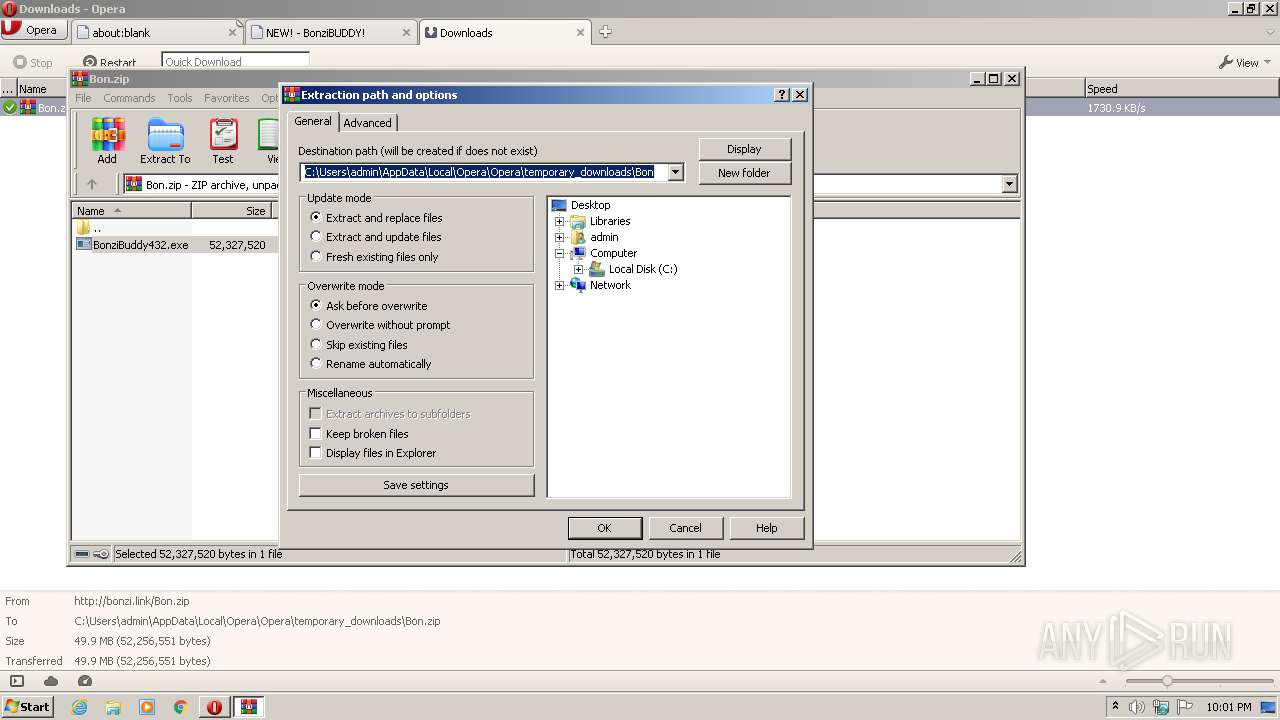Screen dimensions: 1280x720
Task: Click the Quick Download input field
Action: pos(235,62)
